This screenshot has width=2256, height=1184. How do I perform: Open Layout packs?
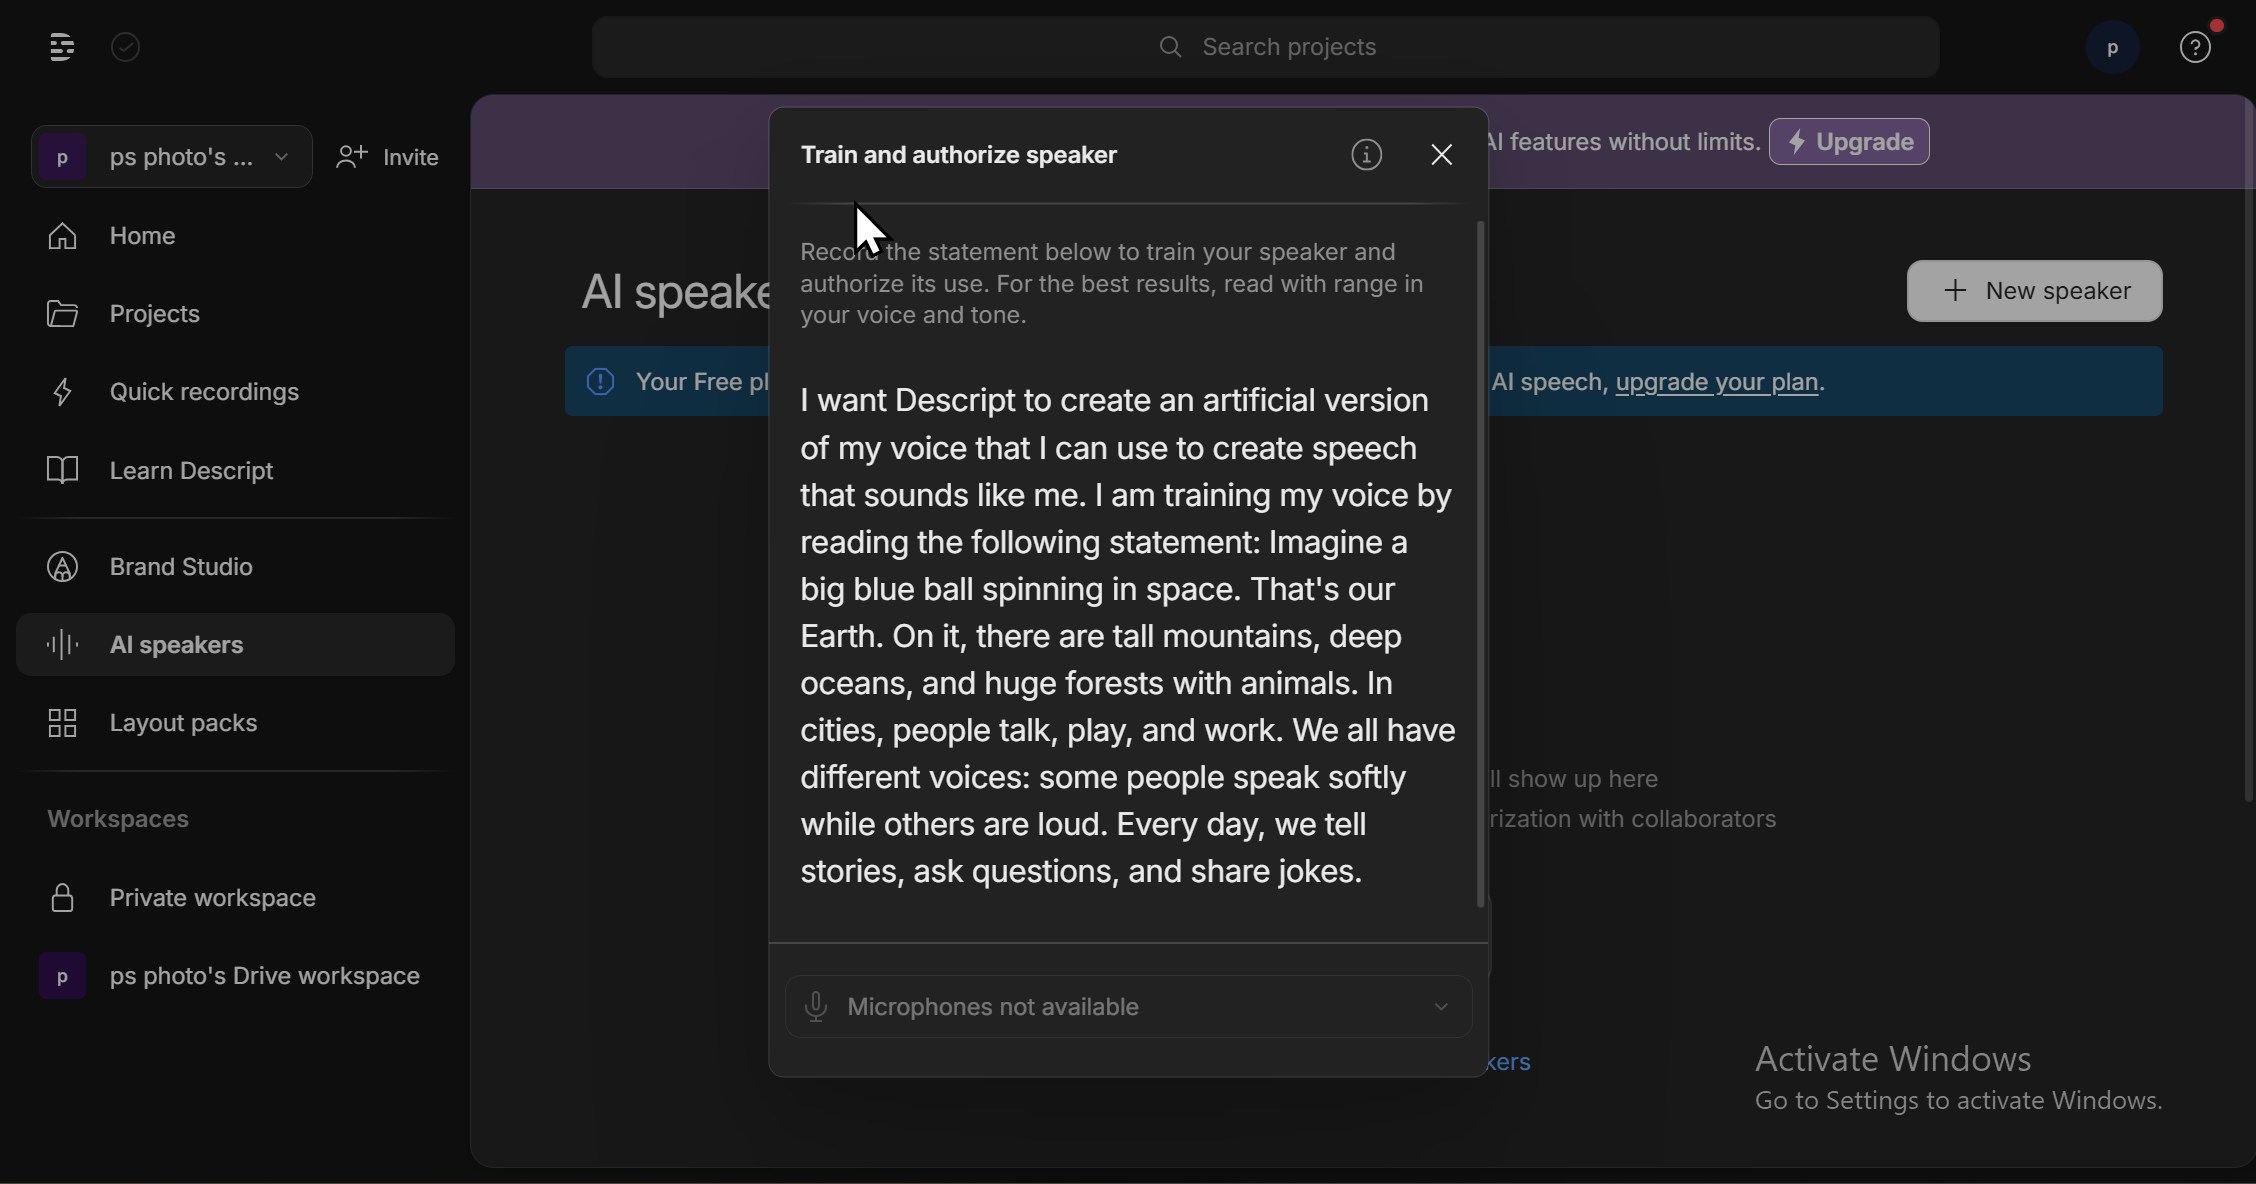coord(235,723)
